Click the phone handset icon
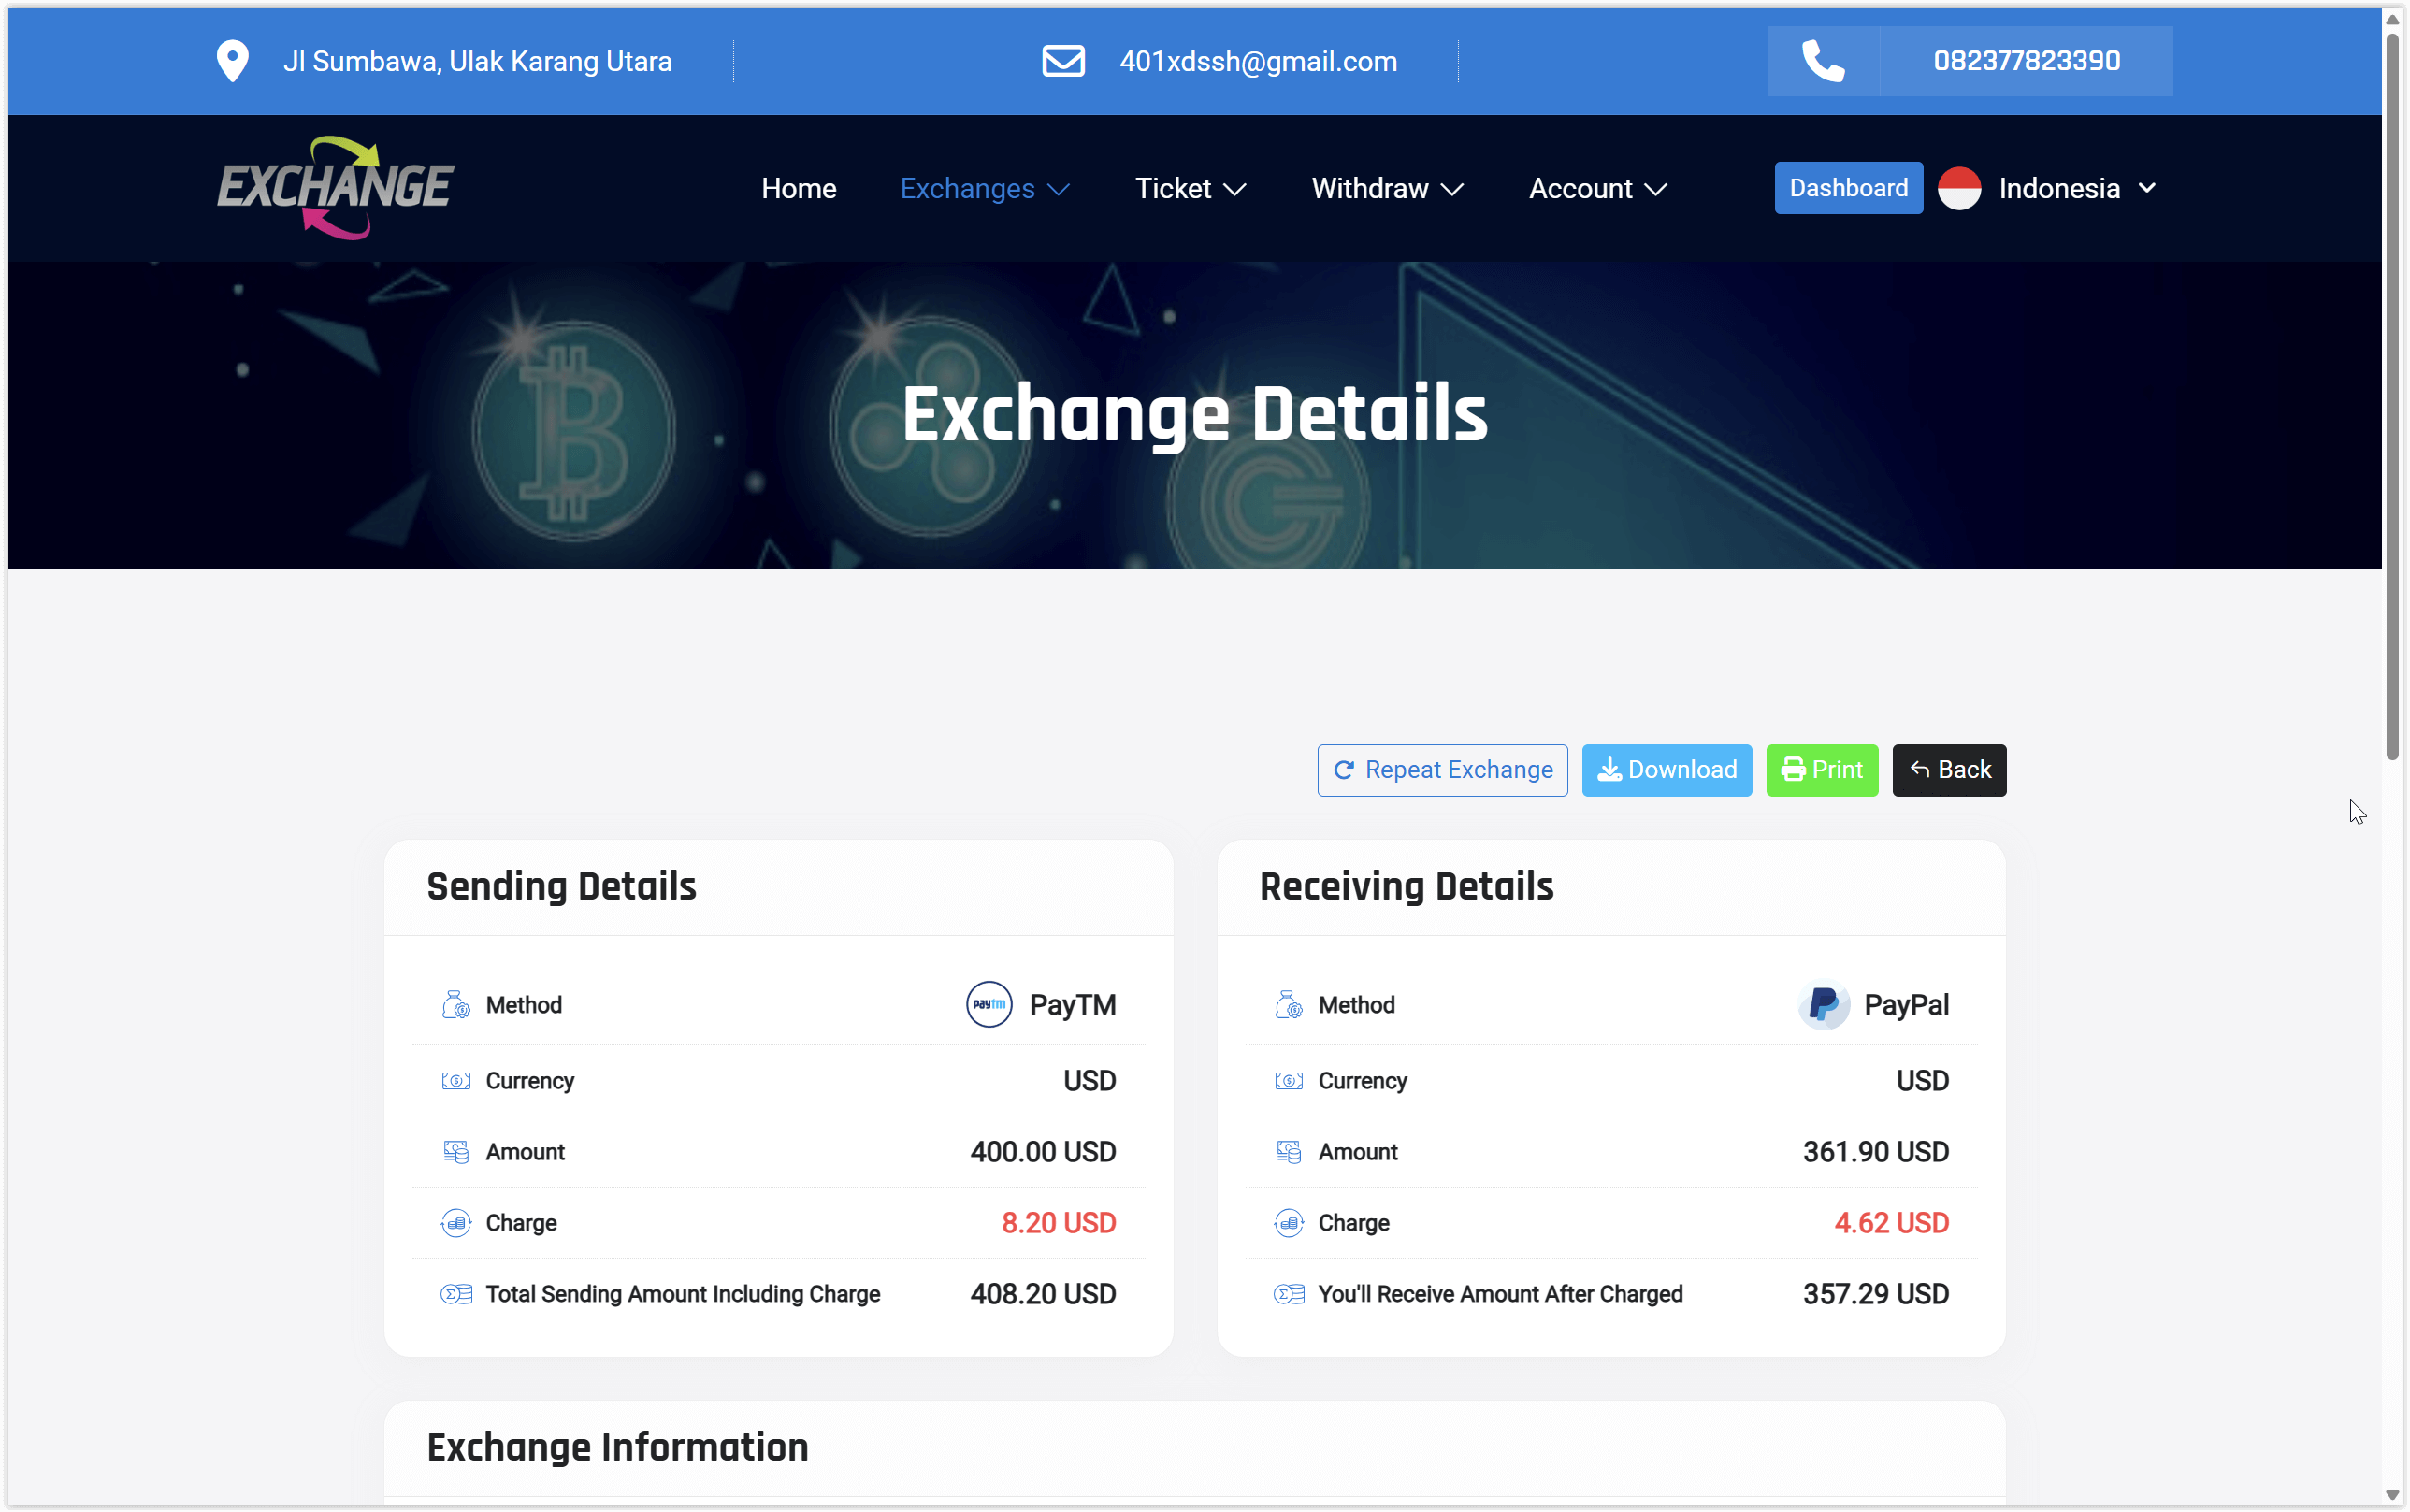The image size is (2410, 1512). [1822, 61]
